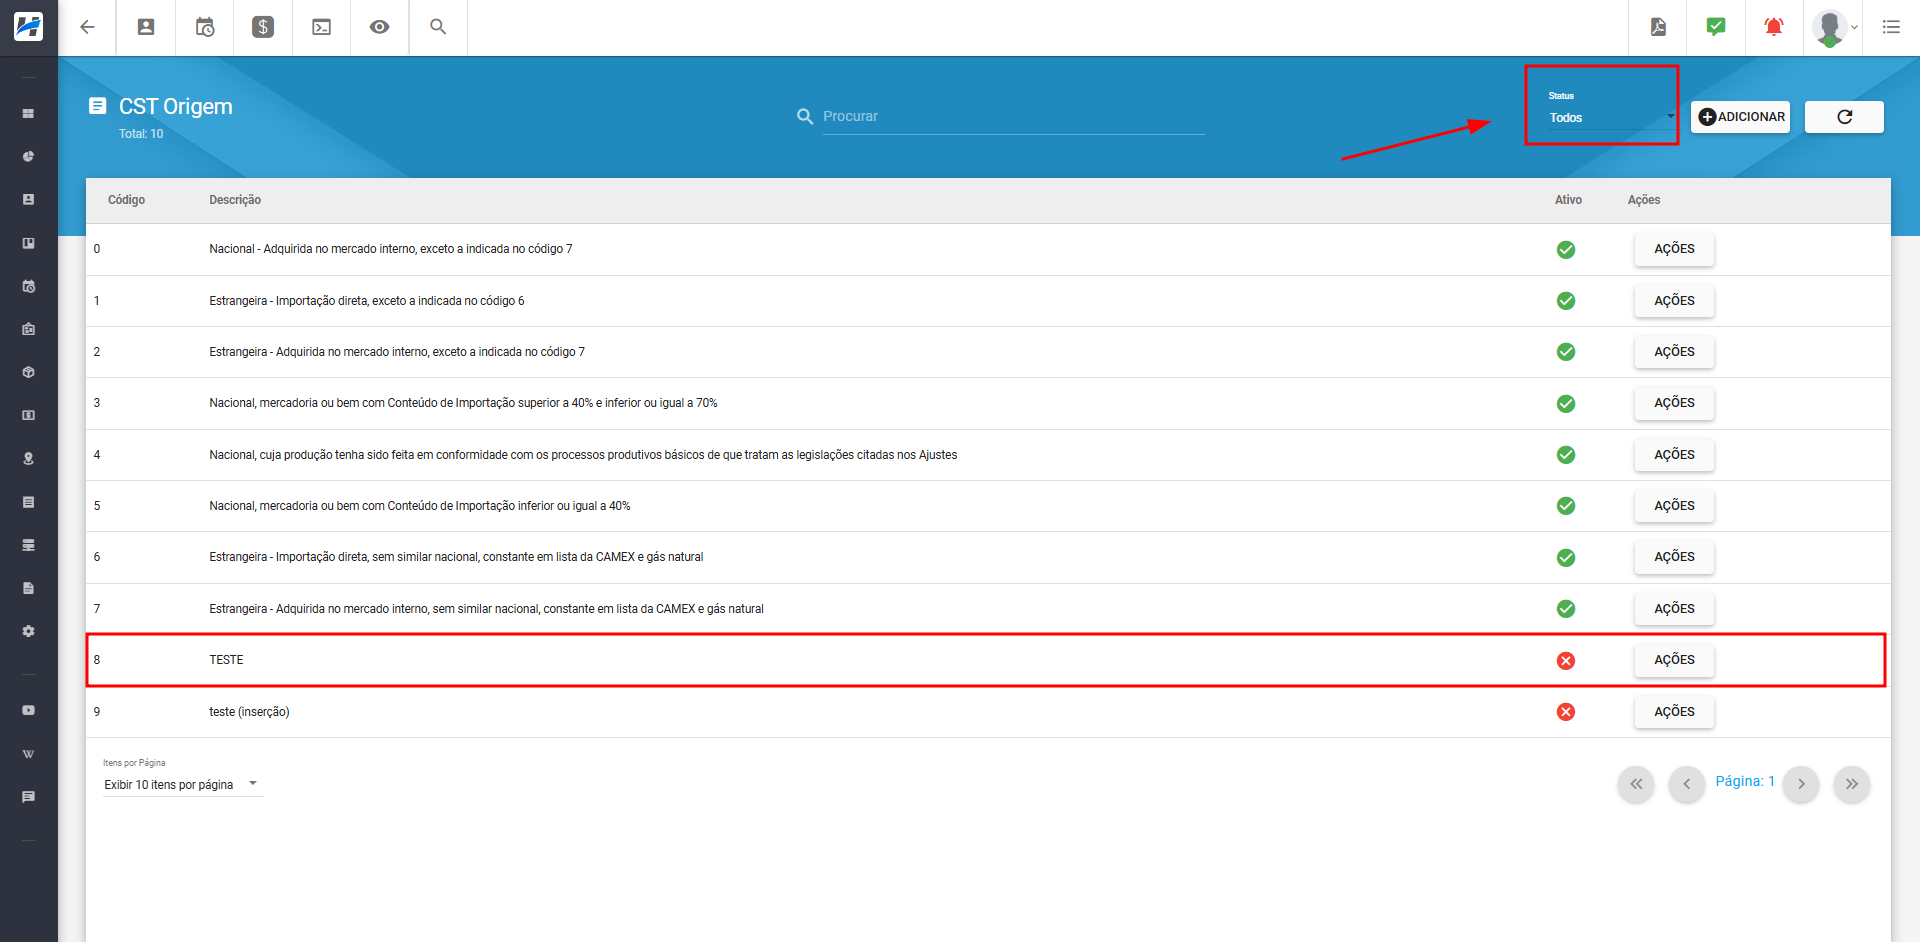Screen dimensions: 1920x942
Task: Sort by the Descrição column header
Action: pos(235,200)
